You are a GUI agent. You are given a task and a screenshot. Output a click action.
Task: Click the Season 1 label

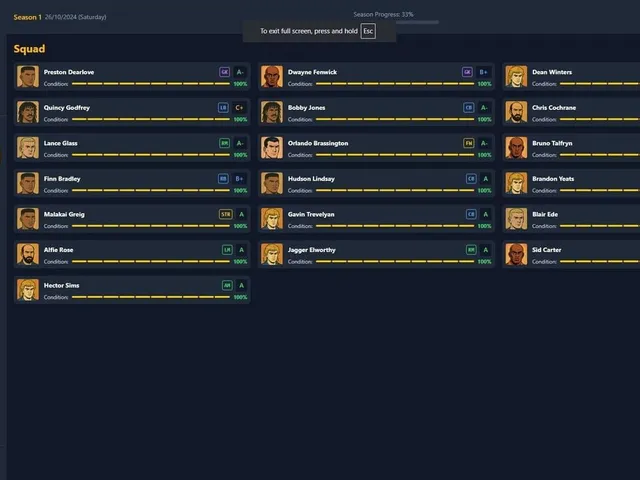27,17
